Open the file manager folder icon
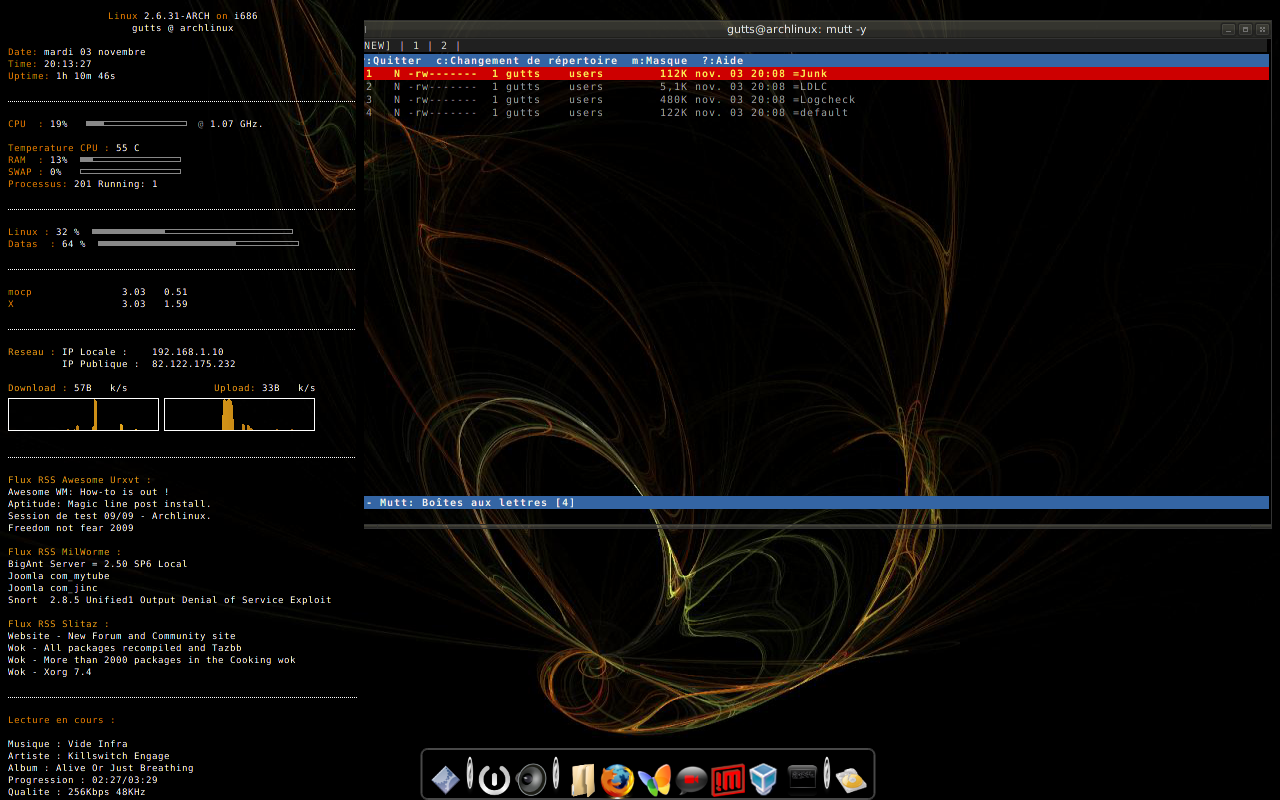 point(582,780)
